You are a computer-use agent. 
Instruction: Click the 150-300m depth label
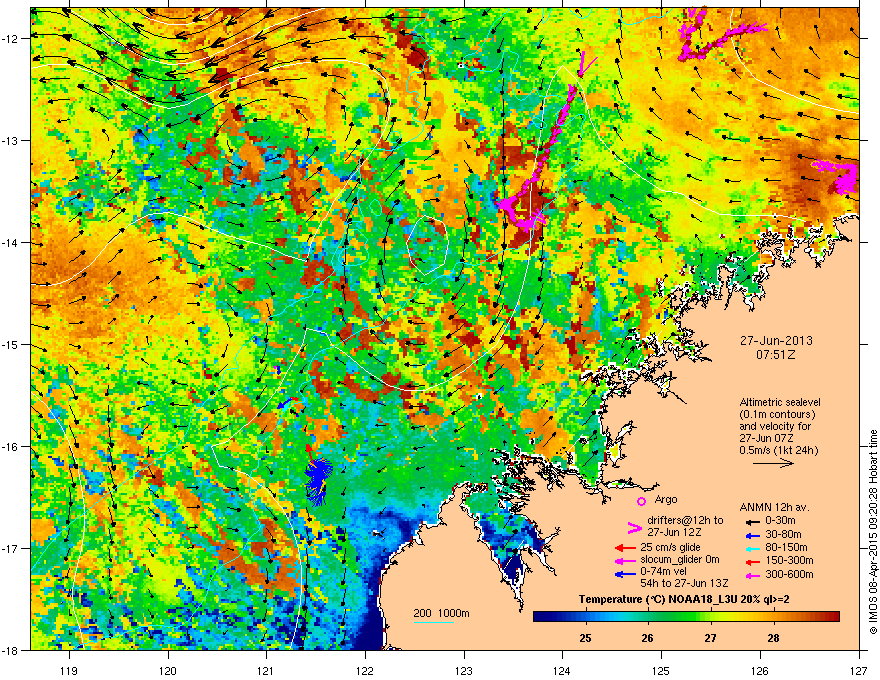click(x=789, y=560)
